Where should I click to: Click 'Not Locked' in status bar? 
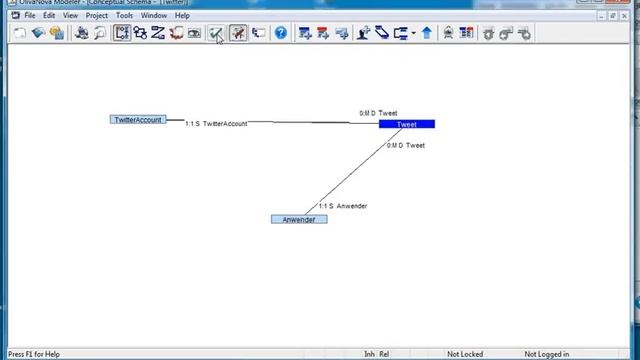(465, 354)
